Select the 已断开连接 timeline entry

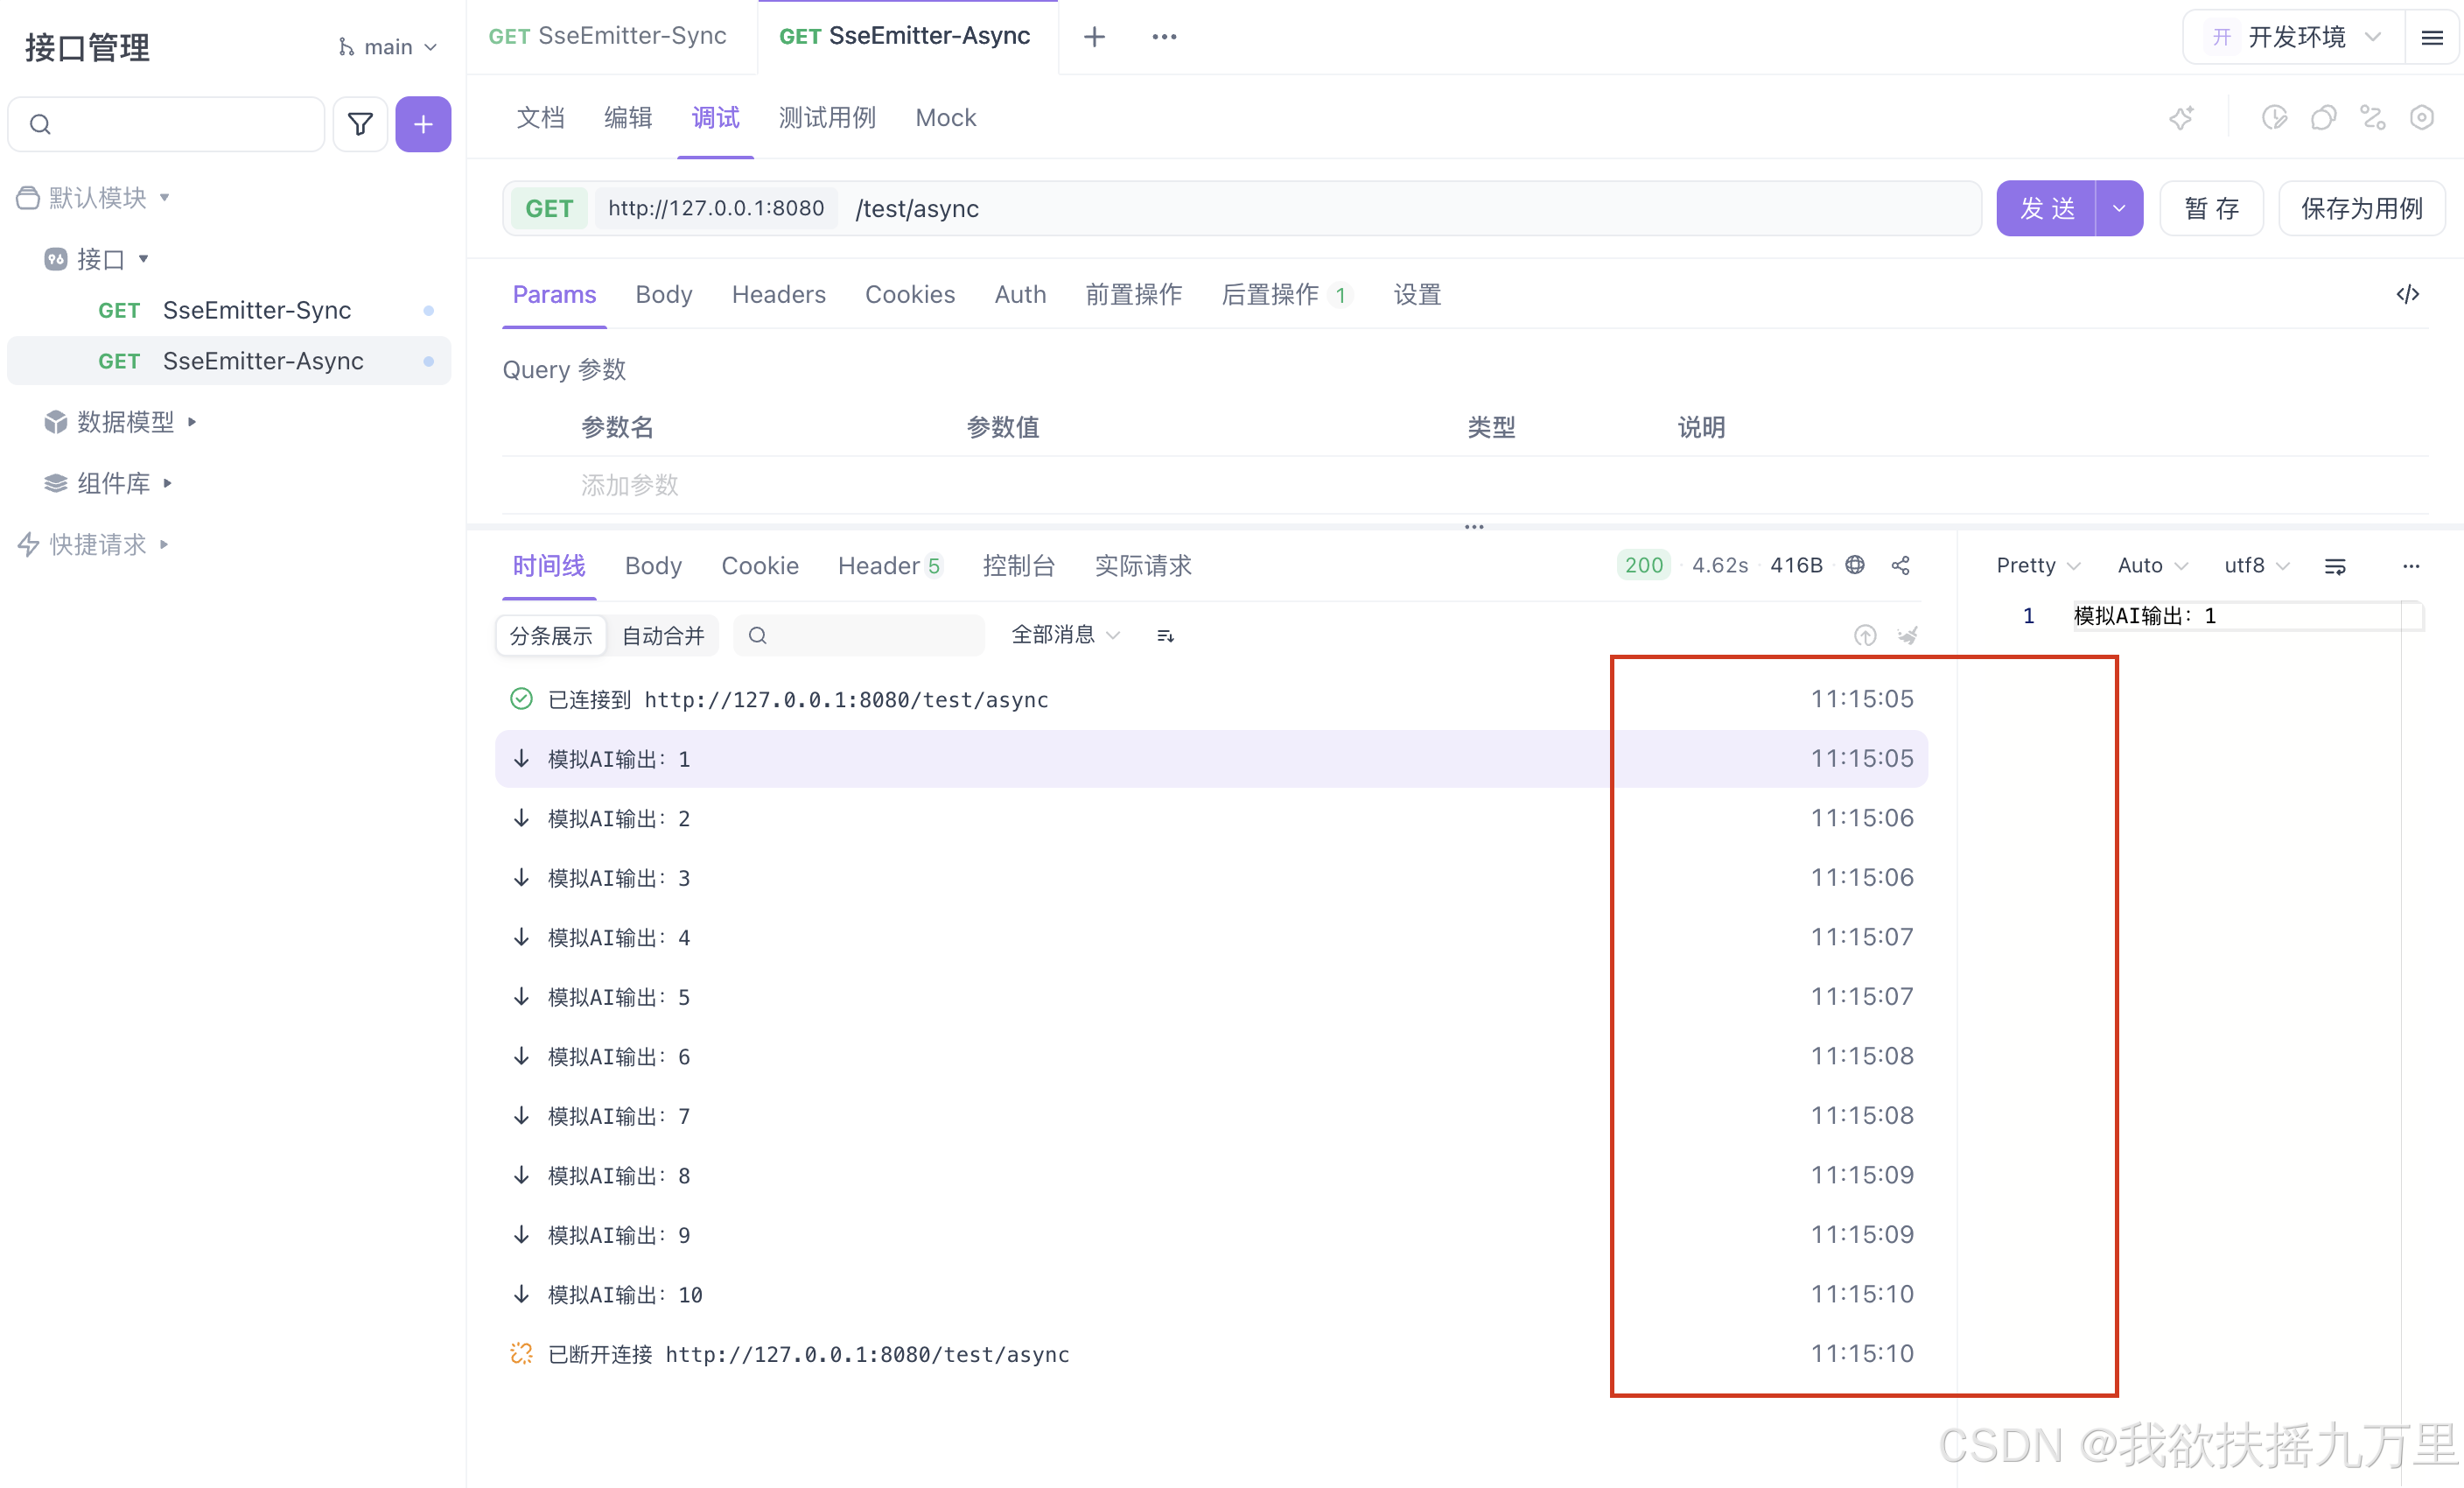(x=1211, y=1354)
